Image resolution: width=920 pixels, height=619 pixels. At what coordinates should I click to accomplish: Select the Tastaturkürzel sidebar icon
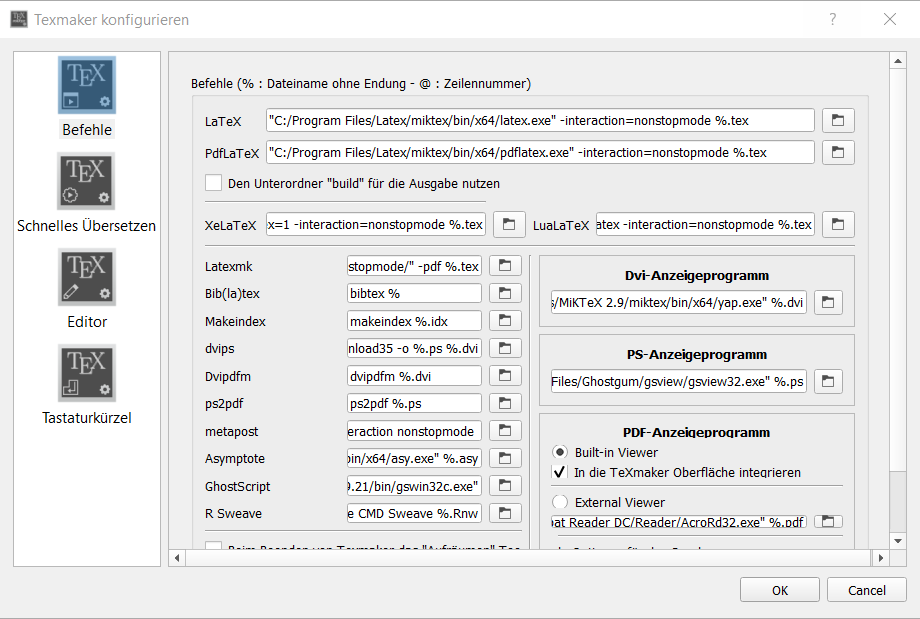pos(87,373)
